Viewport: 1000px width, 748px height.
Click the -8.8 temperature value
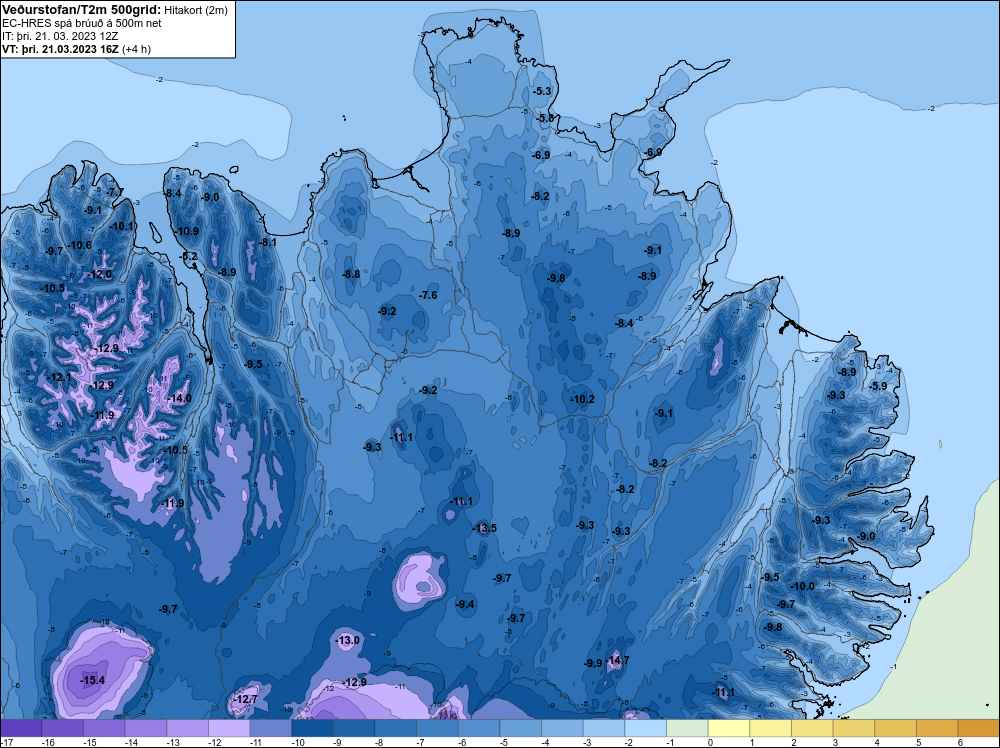pos(351,274)
